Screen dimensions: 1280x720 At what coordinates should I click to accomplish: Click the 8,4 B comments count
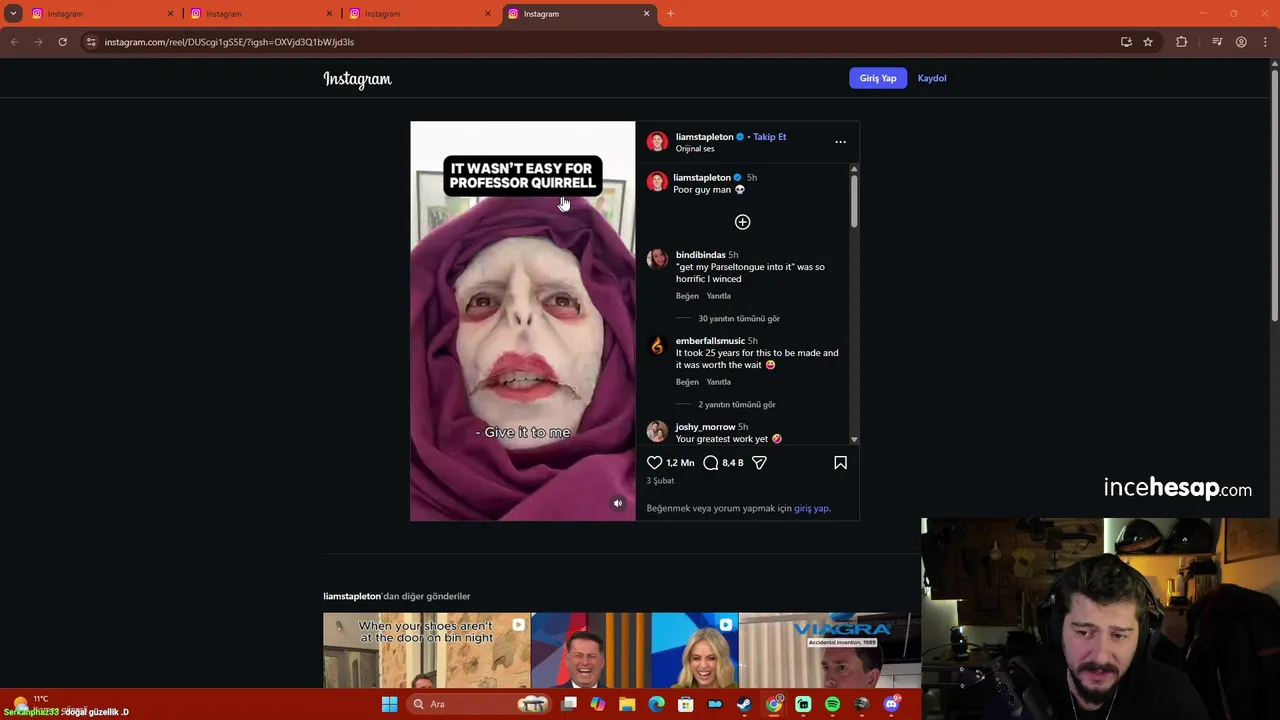click(733, 463)
